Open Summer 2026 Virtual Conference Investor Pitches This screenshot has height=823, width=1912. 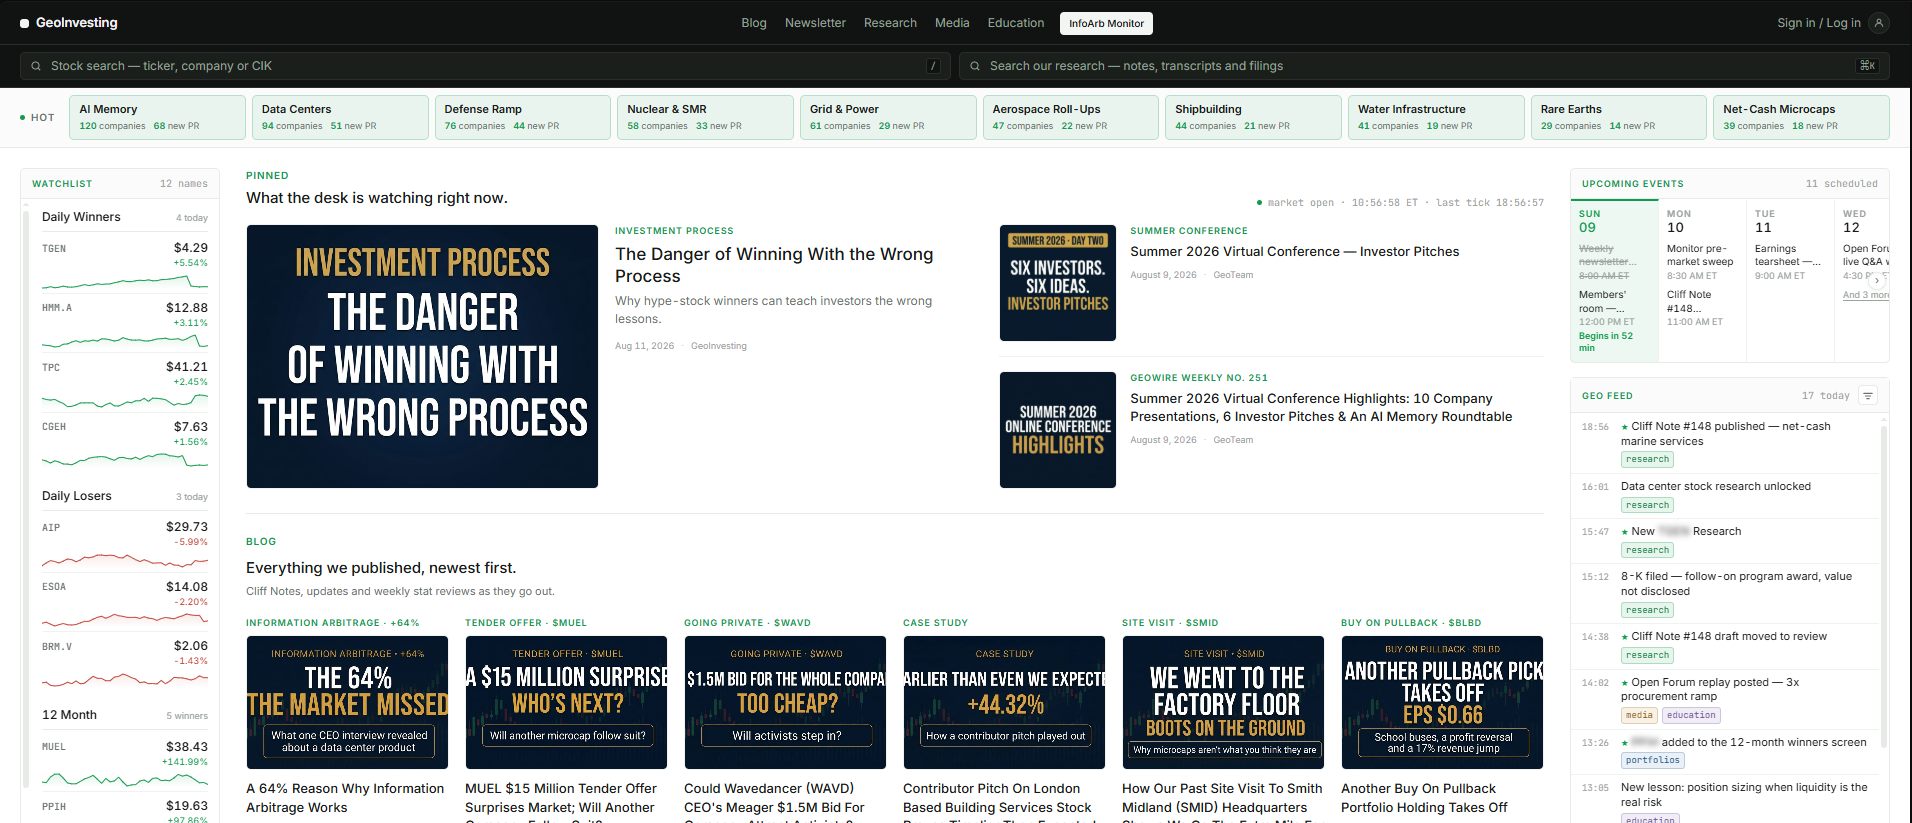click(x=1294, y=252)
